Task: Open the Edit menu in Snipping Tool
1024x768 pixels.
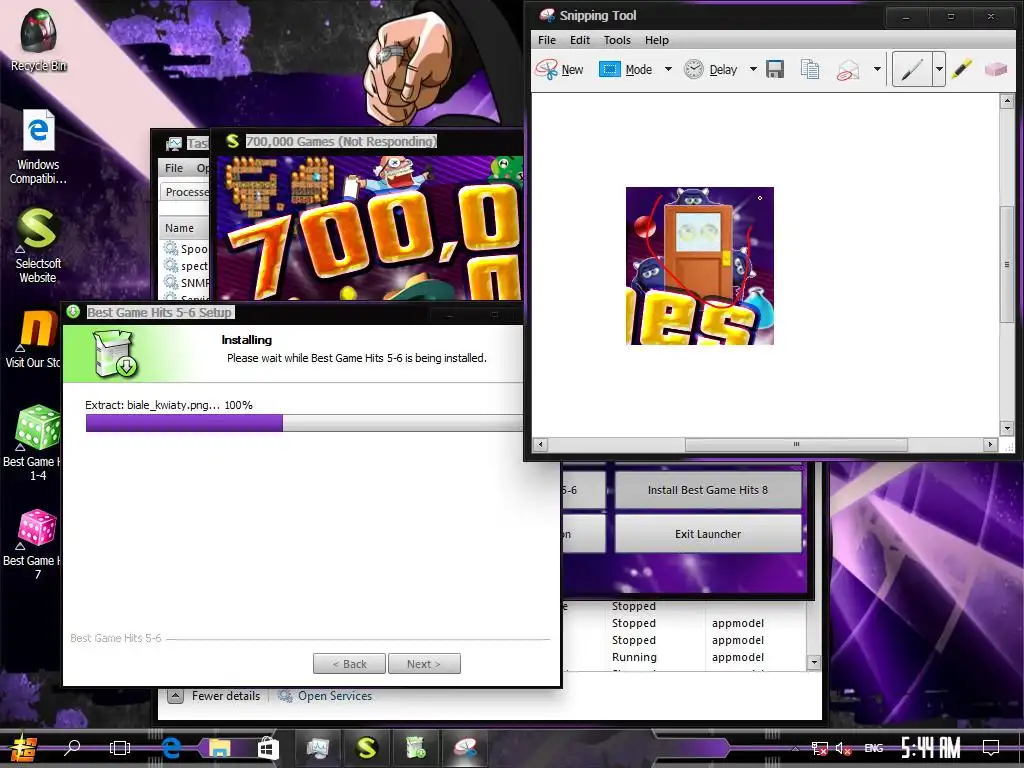Action: pyautogui.click(x=579, y=40)
